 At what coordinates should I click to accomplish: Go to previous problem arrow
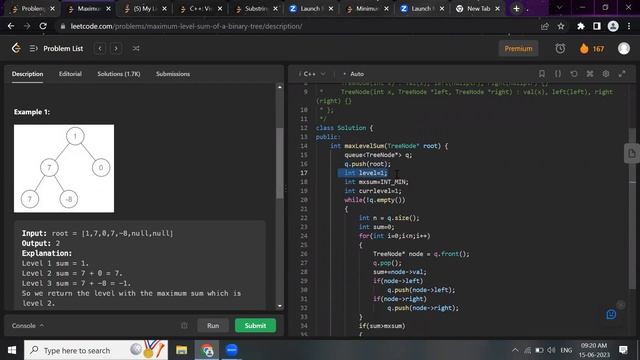[100, 49]
